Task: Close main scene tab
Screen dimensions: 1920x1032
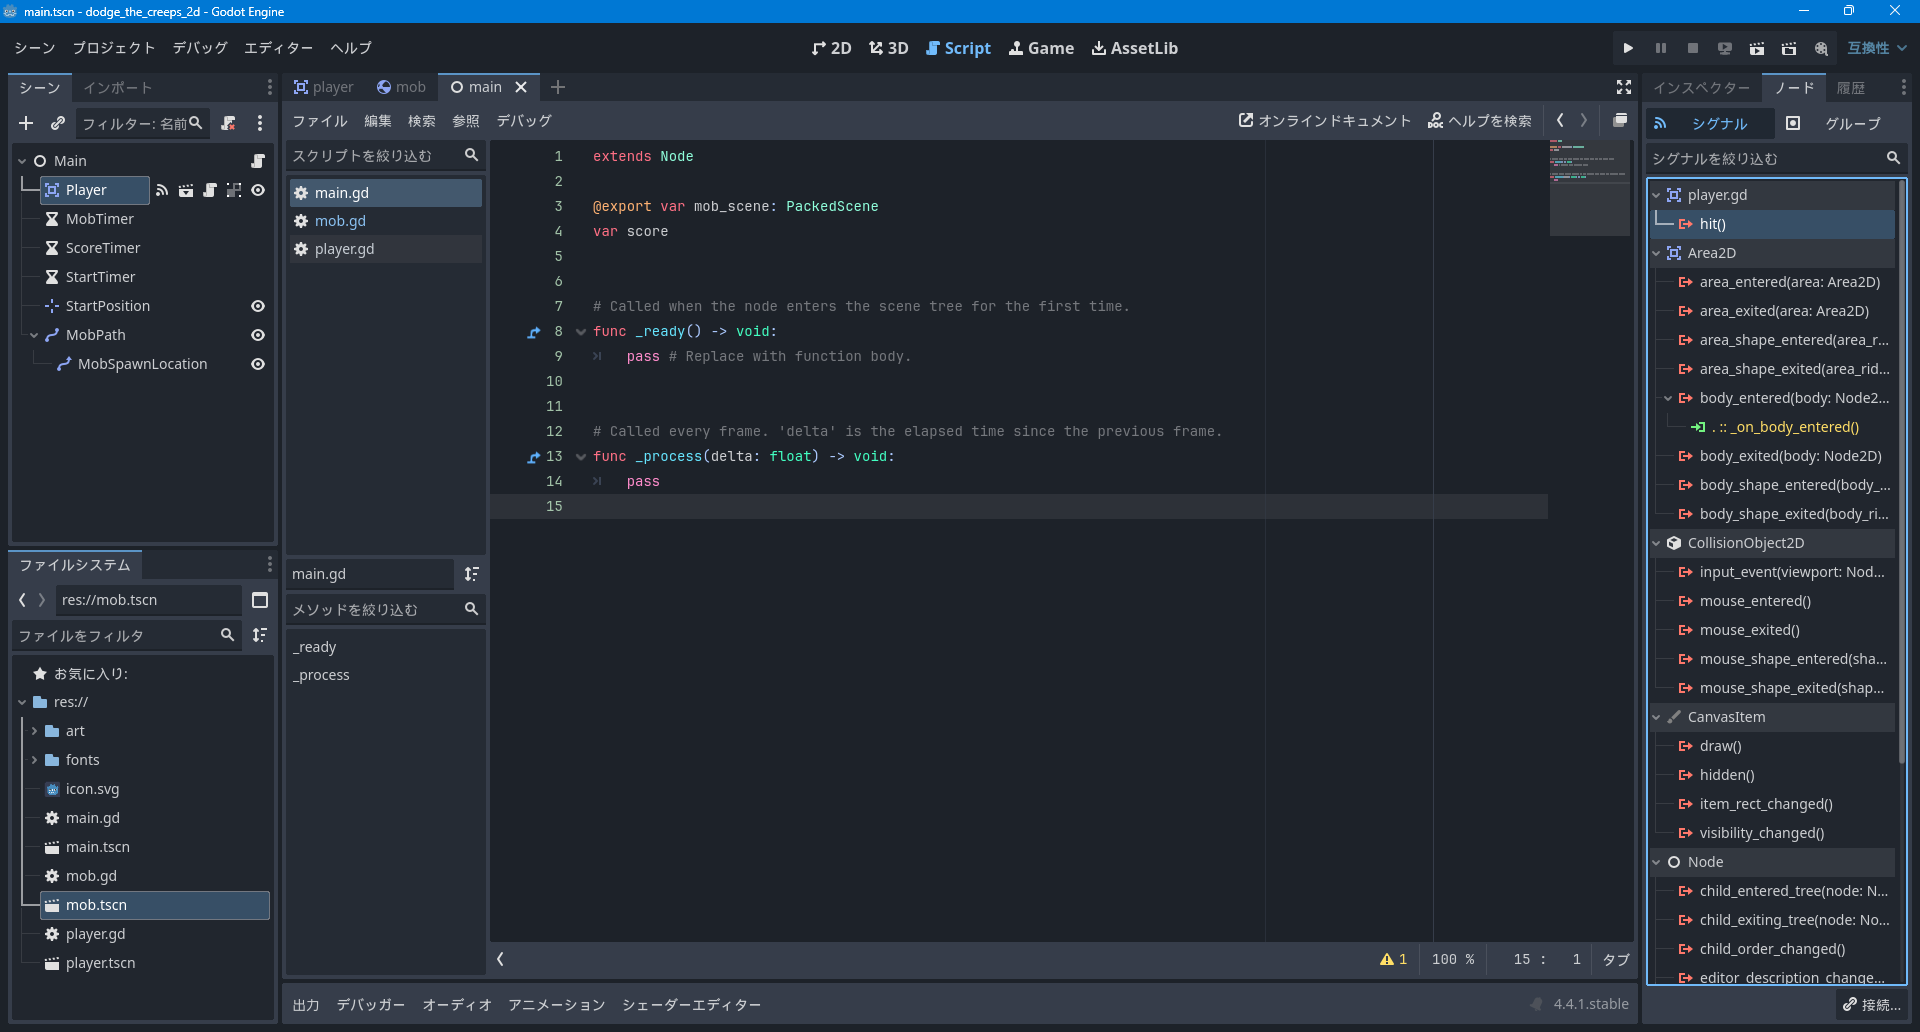Action: click(521, 87)
